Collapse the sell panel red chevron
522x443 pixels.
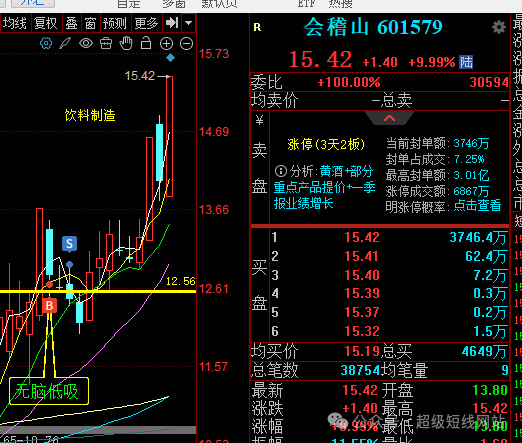389,118
